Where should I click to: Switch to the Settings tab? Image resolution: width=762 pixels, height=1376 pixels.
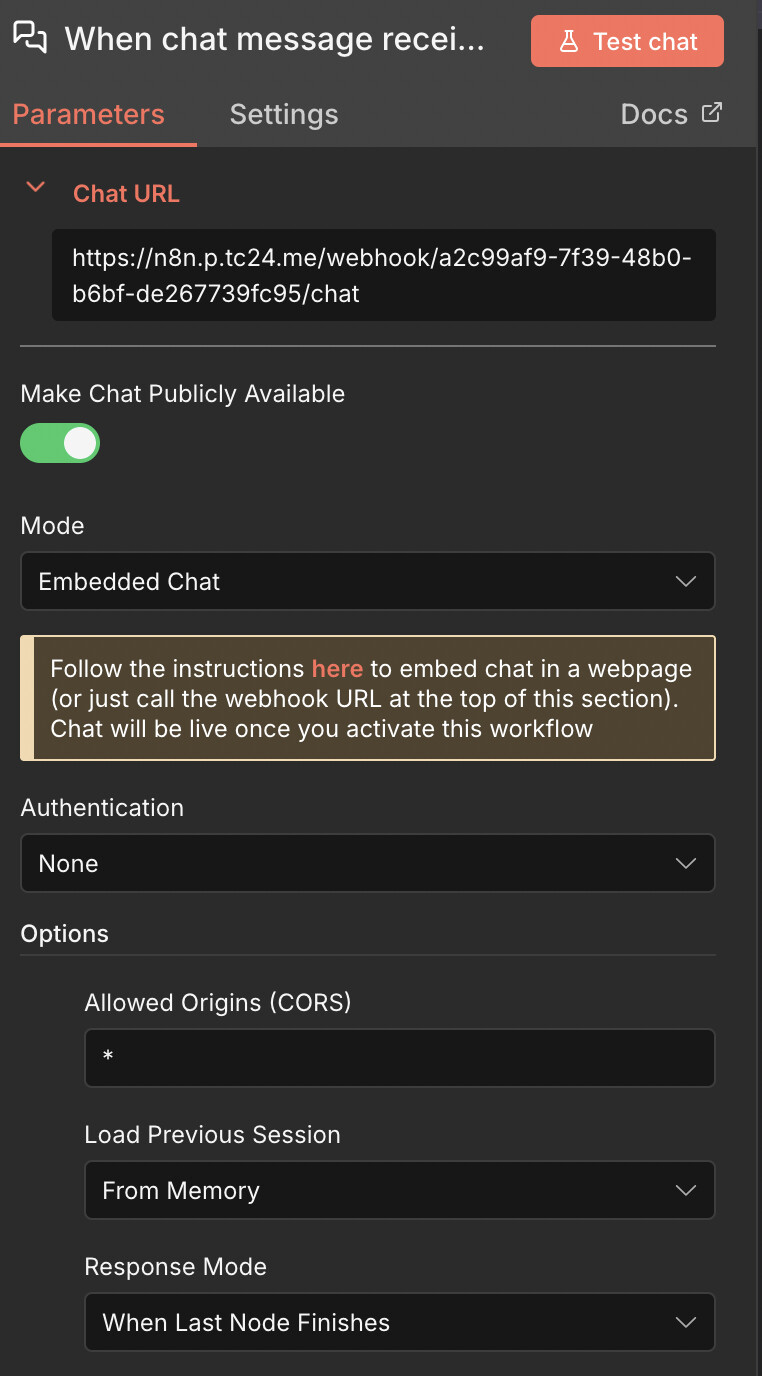tap(284, 114)
